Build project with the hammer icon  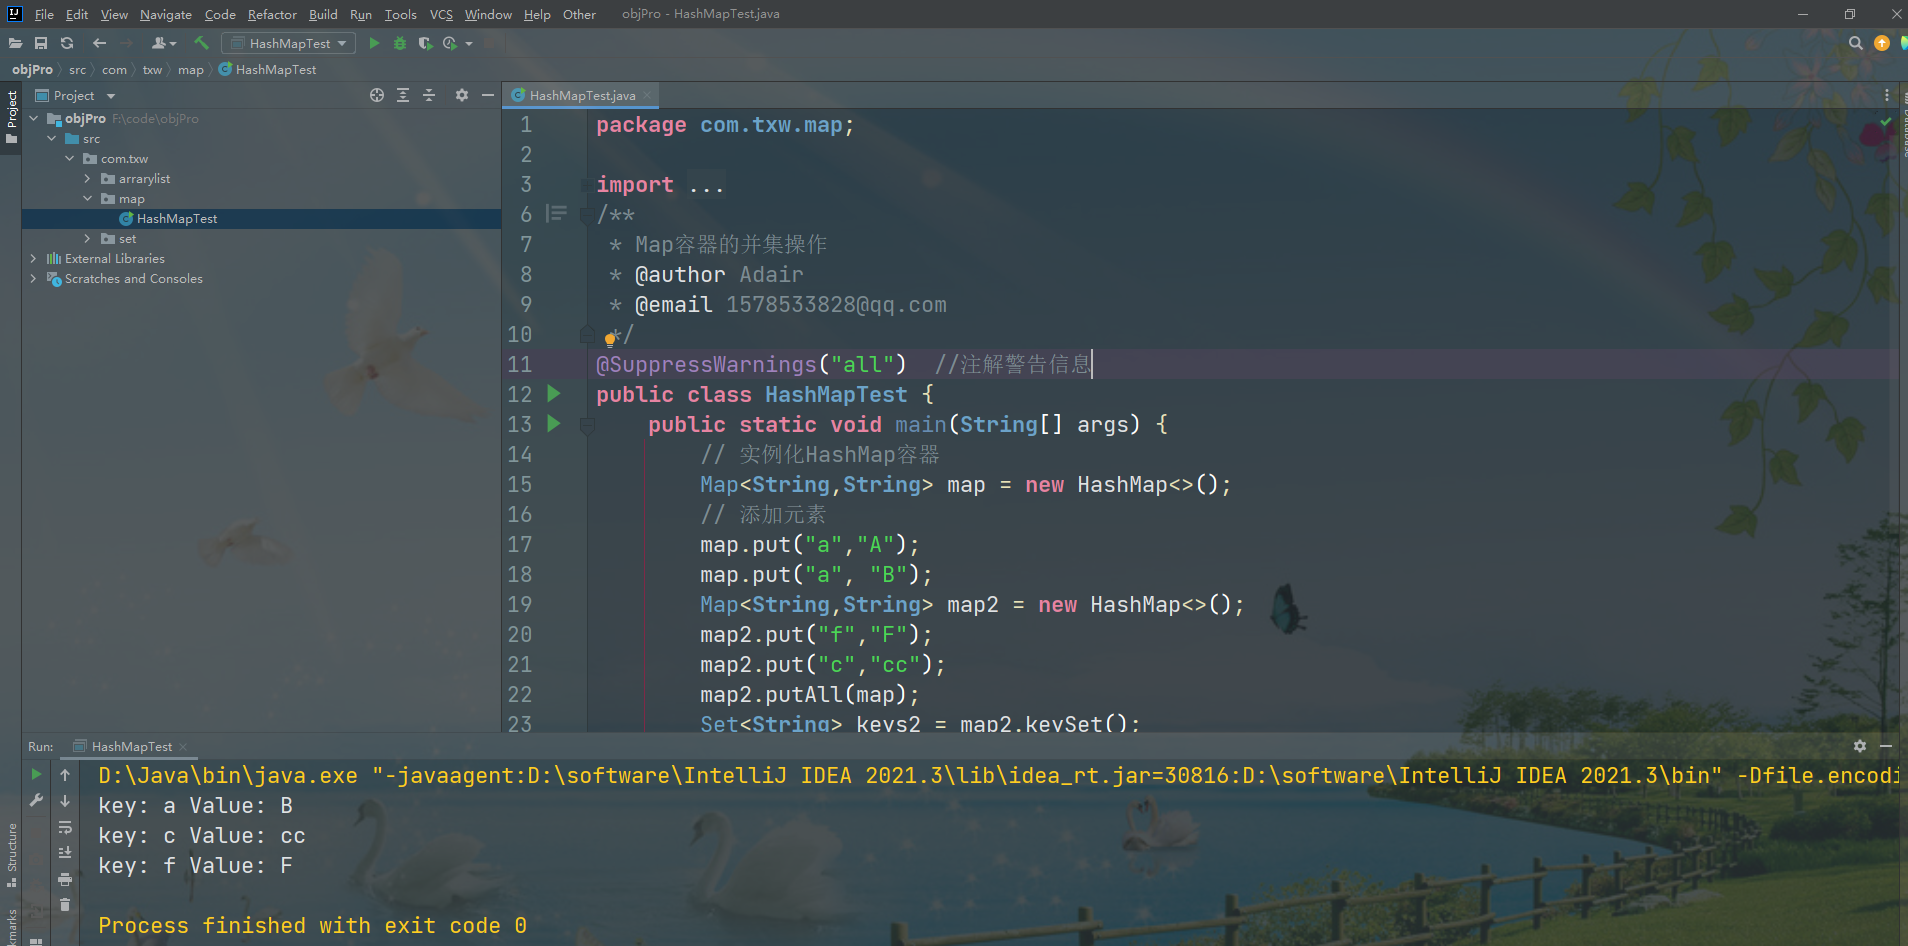click(201, 43)
